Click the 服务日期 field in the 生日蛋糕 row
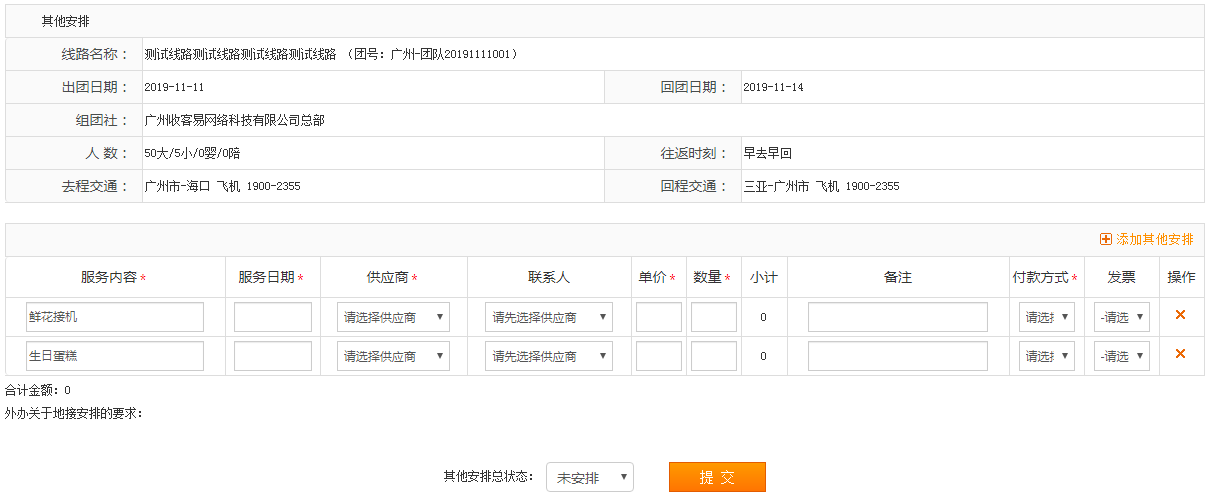The image size is (1211, 502). coord(273,356)
